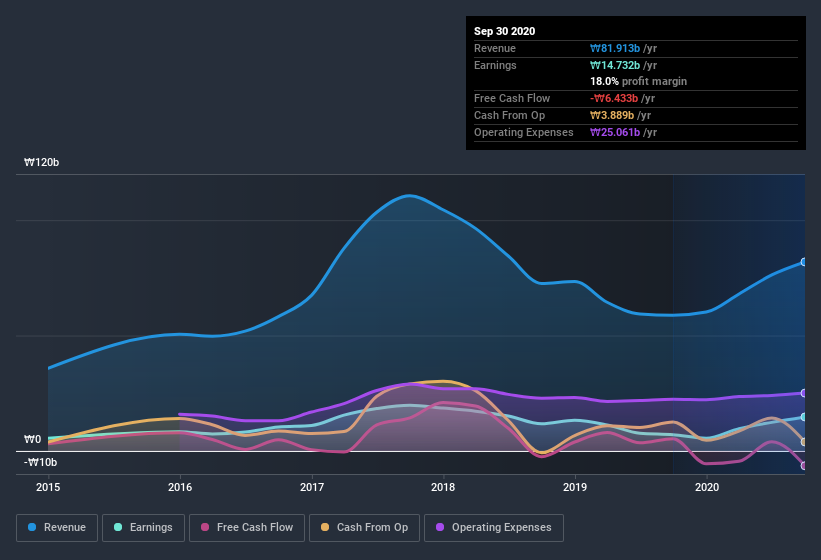Click the orange Cash From Op dot

(x=325, y=527)
